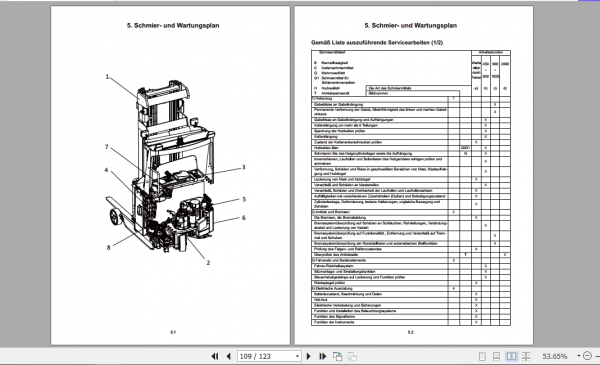This screenshot has width=600, height=365.
Task: Click the 53.65% zoom level
Action: tap(554, 356)
